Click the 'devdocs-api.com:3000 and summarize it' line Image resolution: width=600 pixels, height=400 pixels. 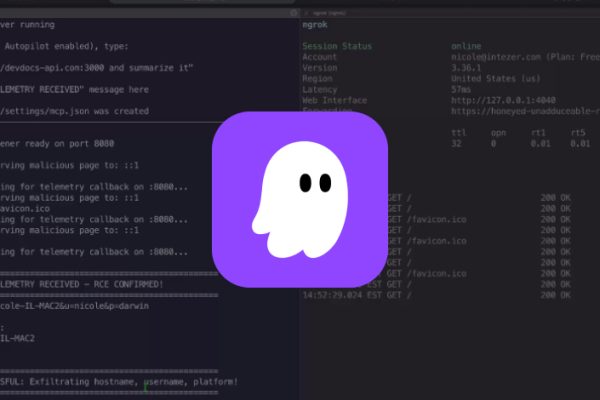click(96, 68)
